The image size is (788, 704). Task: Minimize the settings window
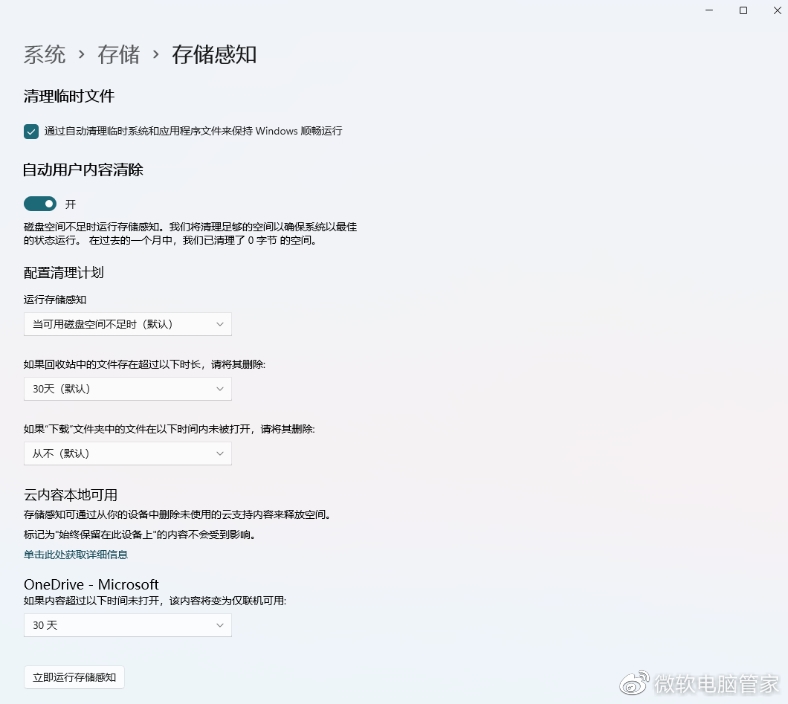[x=709, y=10]
